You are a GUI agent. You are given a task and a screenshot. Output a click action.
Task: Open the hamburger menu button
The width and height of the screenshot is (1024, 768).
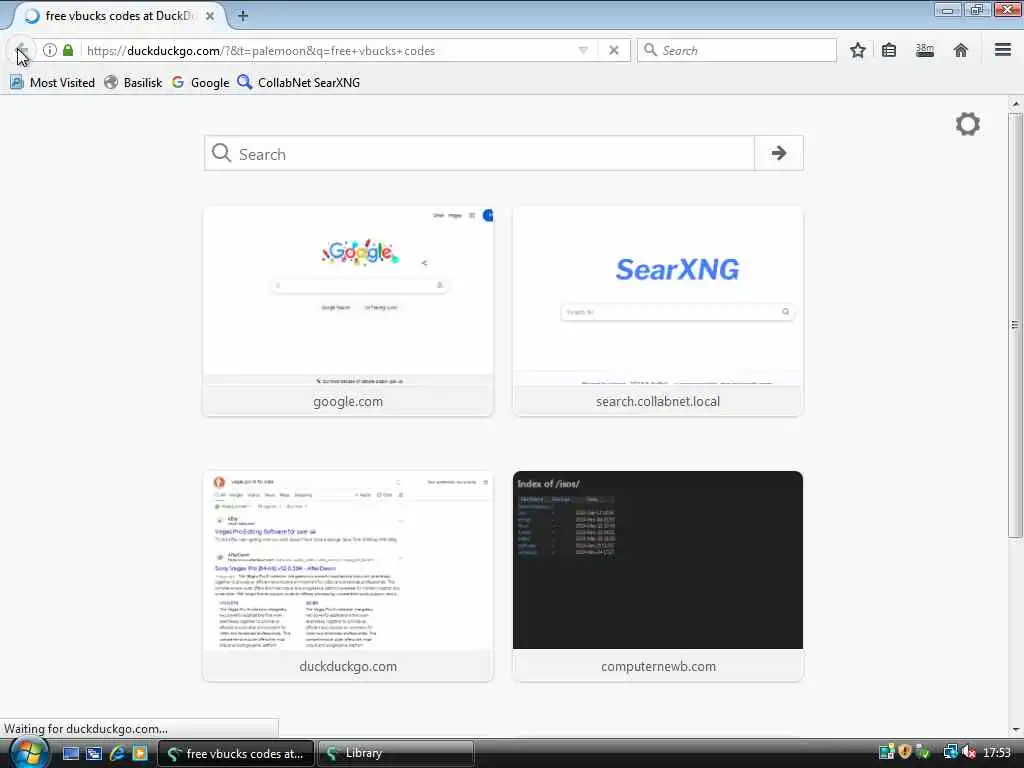[x=1002, y=50]
